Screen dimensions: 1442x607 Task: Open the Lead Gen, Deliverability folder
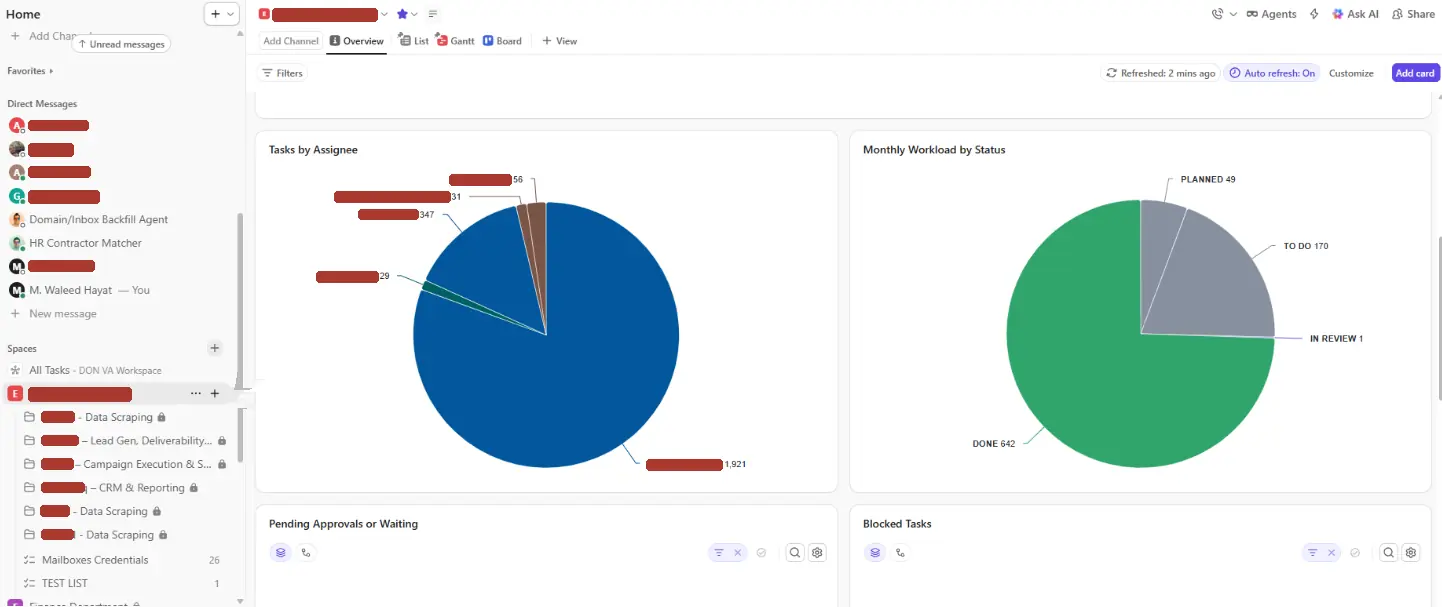125,441
